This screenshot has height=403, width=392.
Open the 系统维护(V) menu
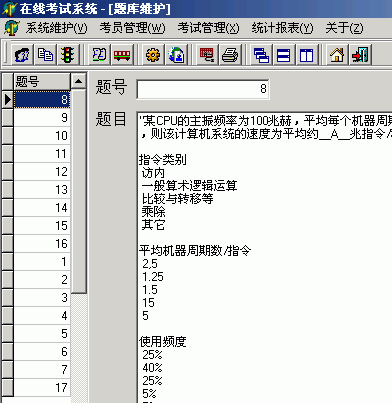[x=57, y=28]
